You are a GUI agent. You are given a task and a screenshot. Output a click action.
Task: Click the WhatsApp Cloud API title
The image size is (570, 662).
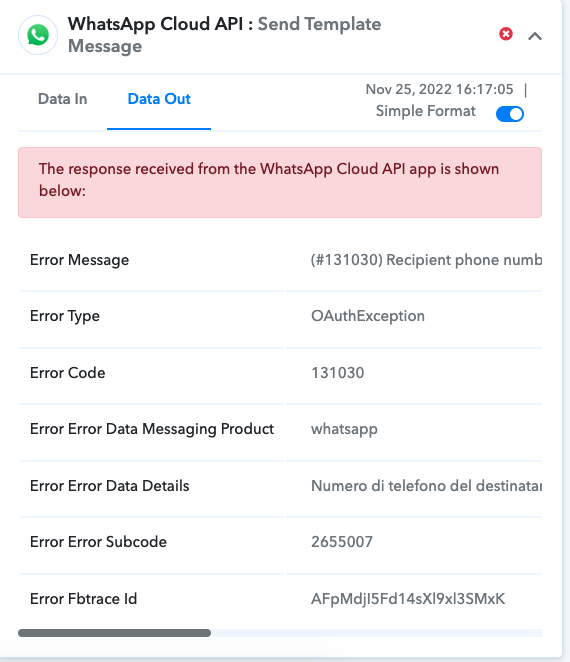coord(155,24)
